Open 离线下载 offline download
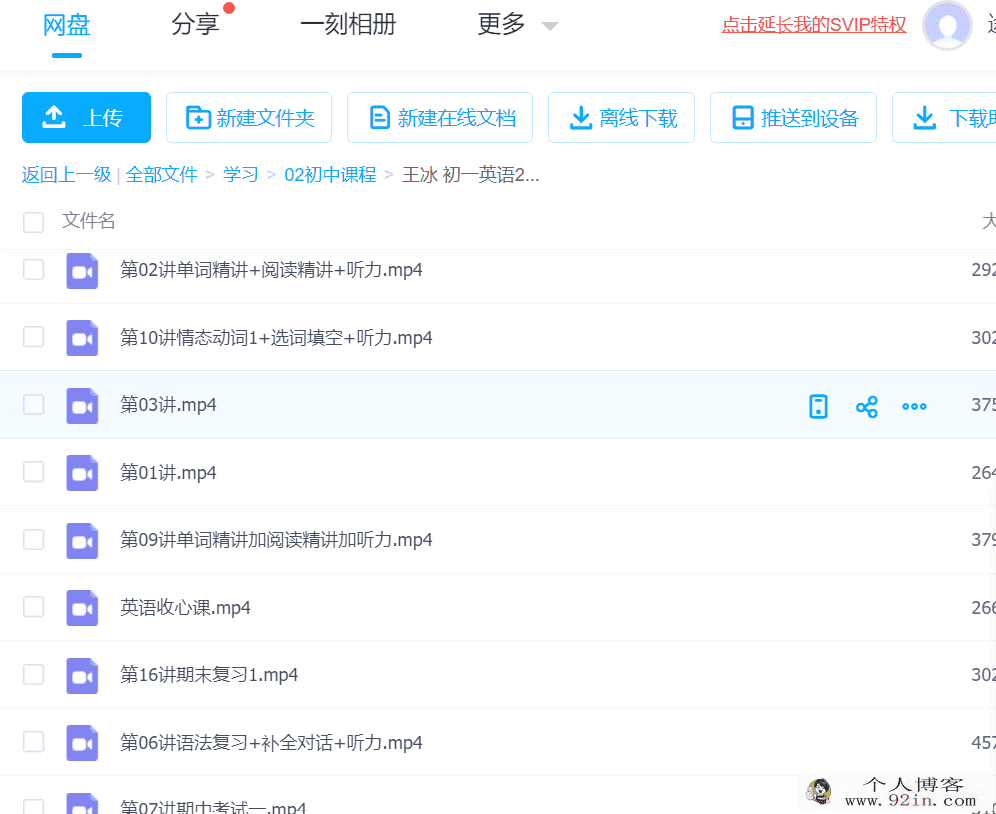This screenshot has height=814, width=996. 621,118
